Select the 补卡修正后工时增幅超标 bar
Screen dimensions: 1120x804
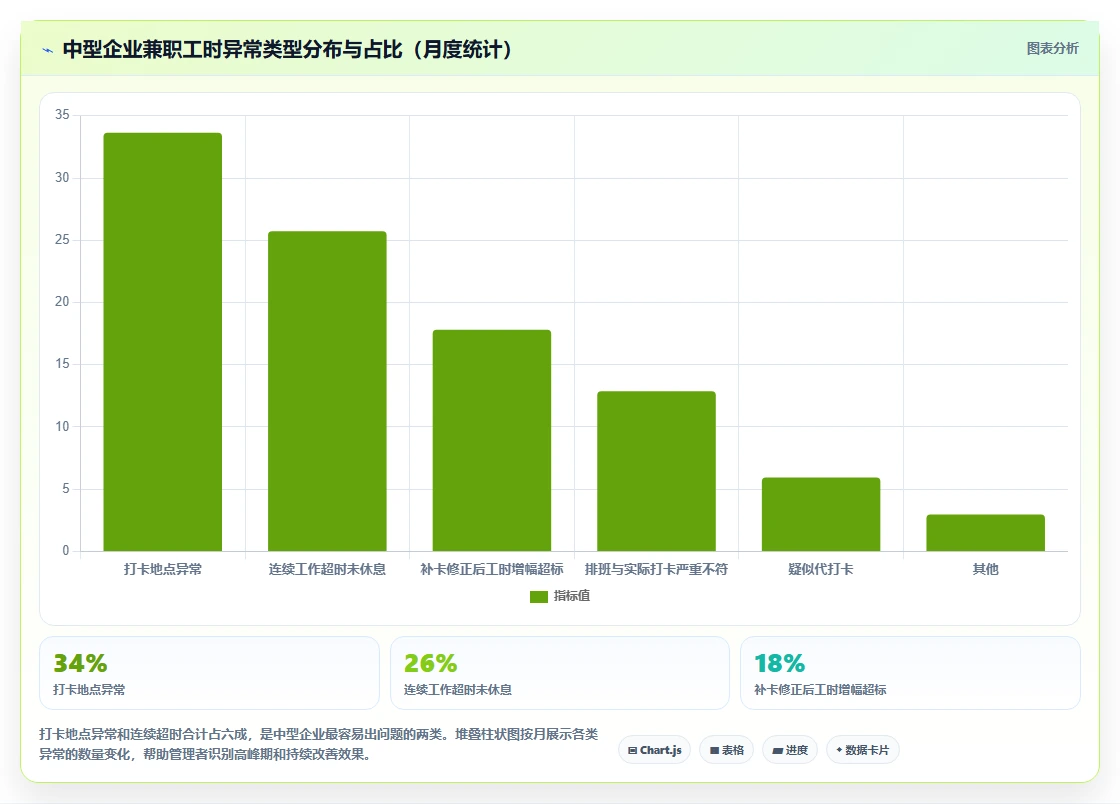(x=492, y=441)
